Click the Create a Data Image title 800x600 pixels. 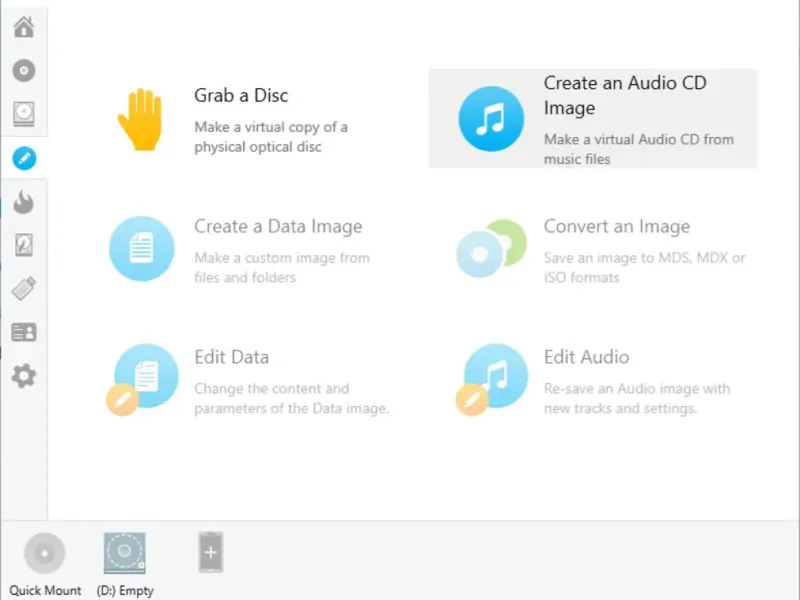[x=278, y=227]
